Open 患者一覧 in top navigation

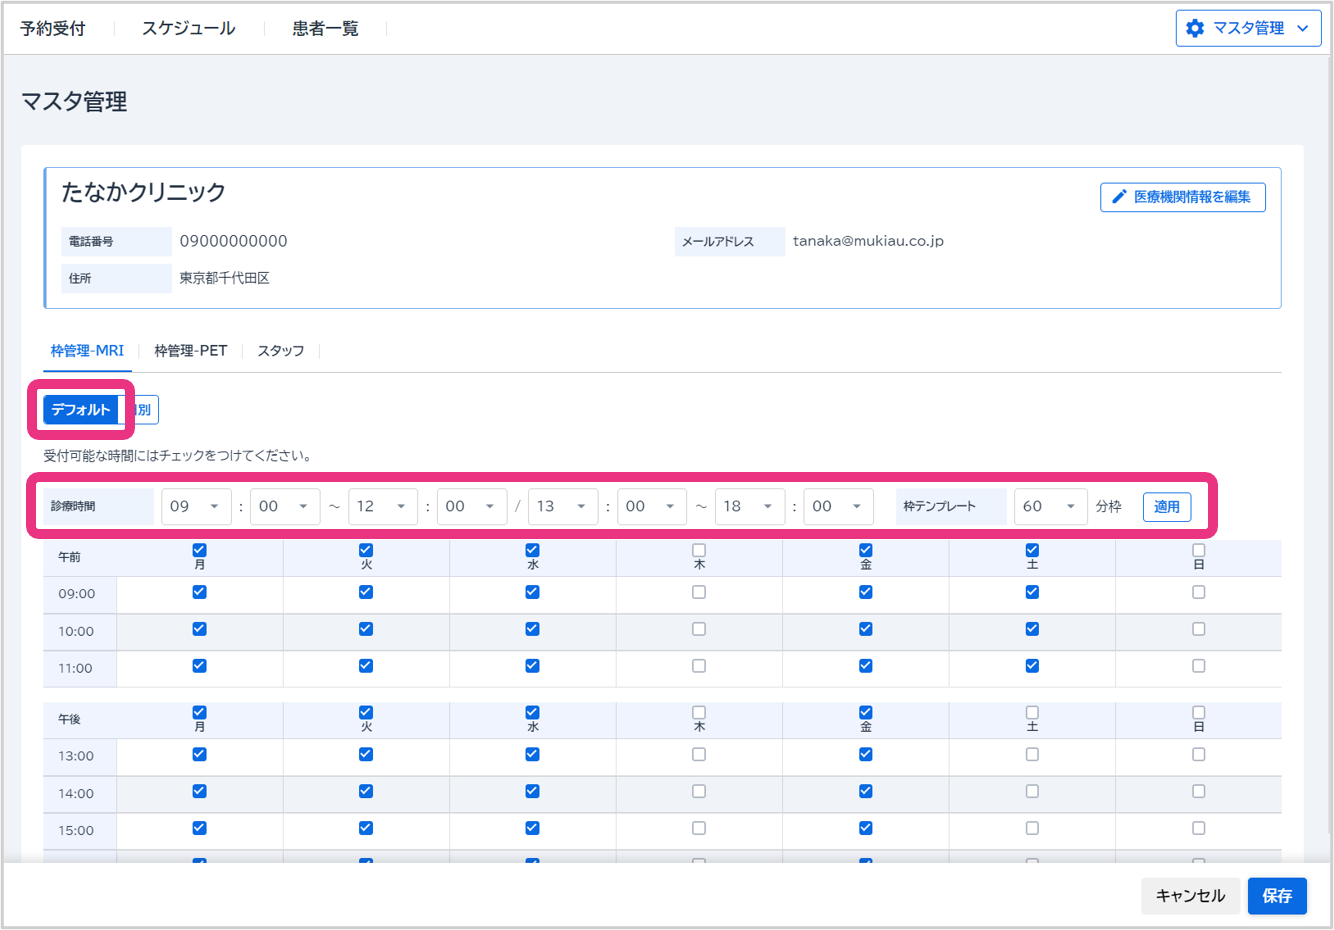click(x=325, y=29)
